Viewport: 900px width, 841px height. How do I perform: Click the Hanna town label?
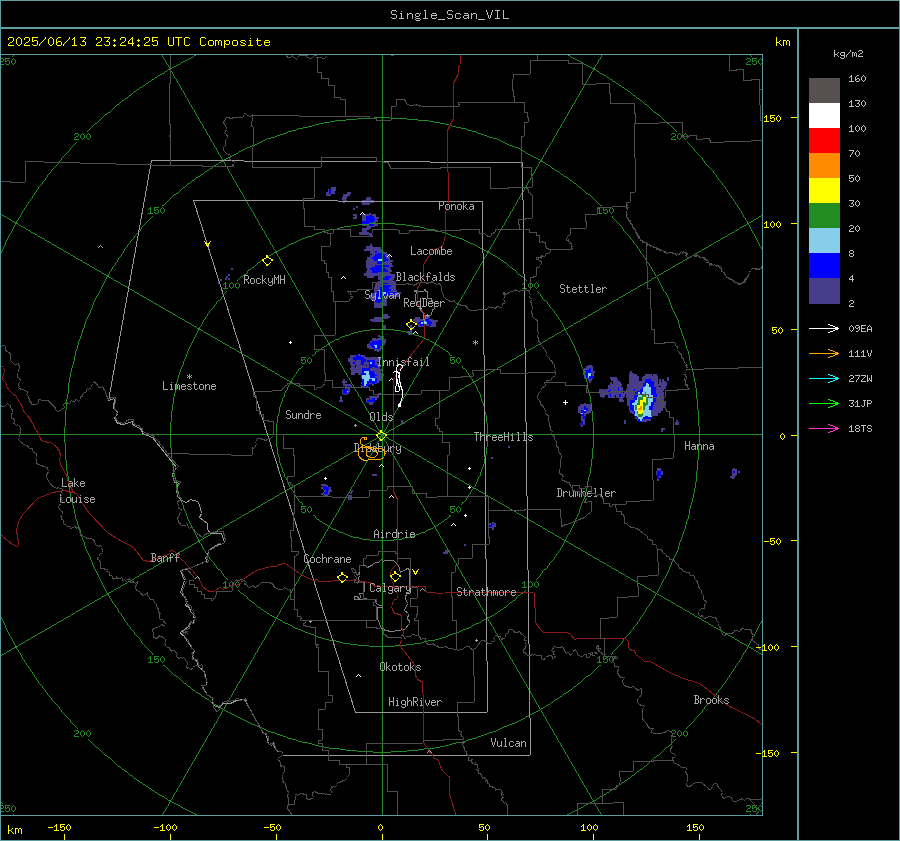tap(699, 446)
